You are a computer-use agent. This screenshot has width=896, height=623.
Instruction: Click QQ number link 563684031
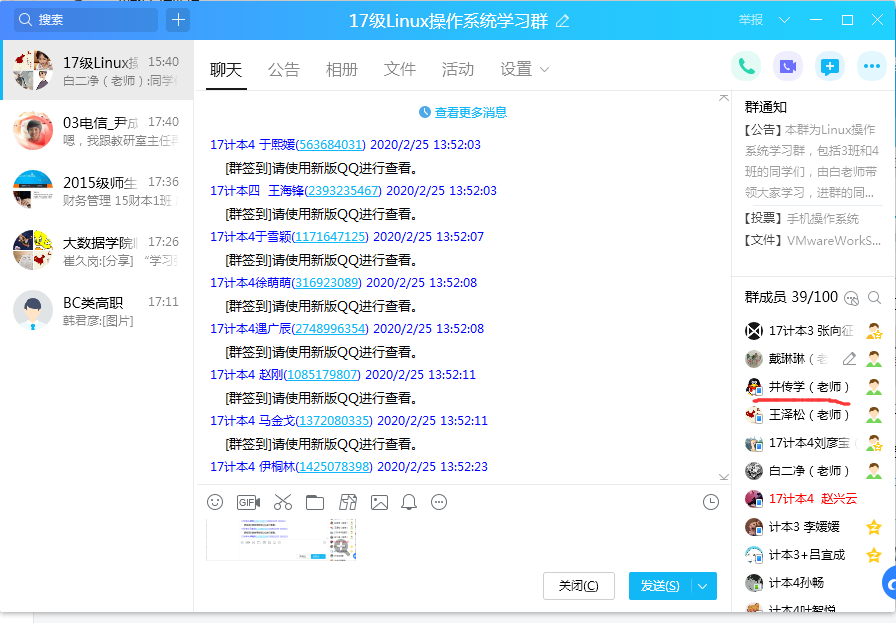point(331,145)
